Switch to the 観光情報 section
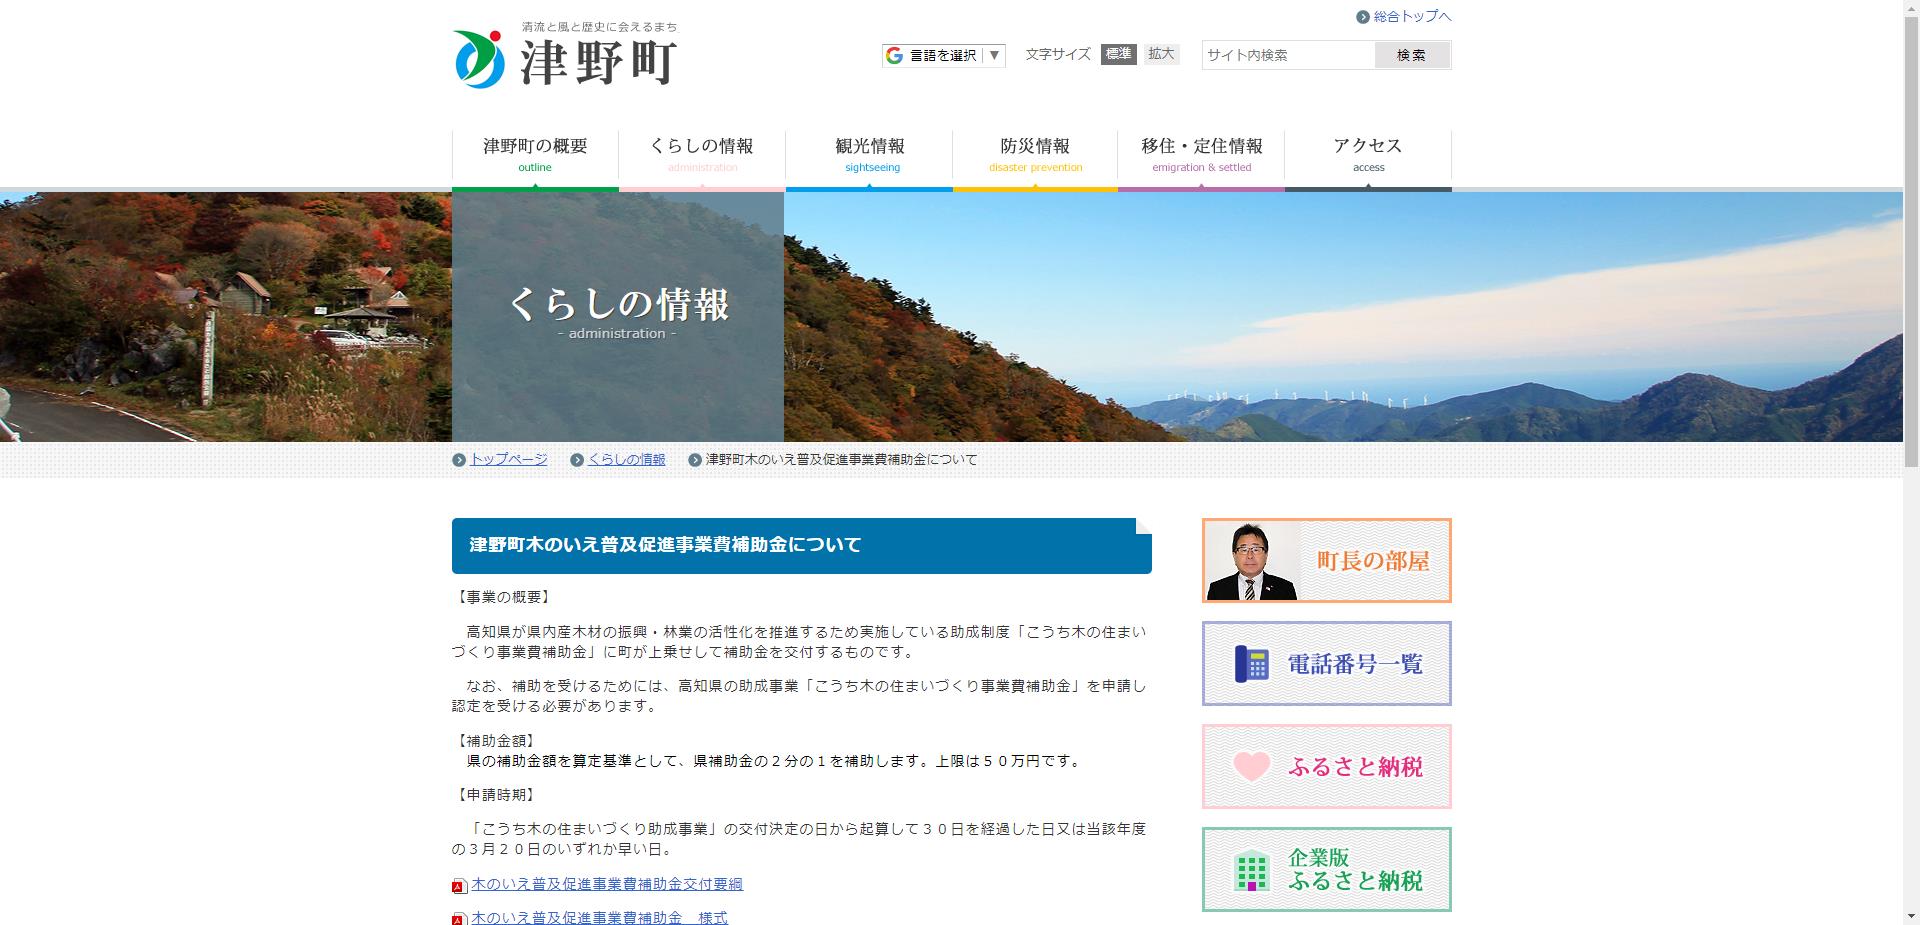1920x925 pixels. (869, 152)
